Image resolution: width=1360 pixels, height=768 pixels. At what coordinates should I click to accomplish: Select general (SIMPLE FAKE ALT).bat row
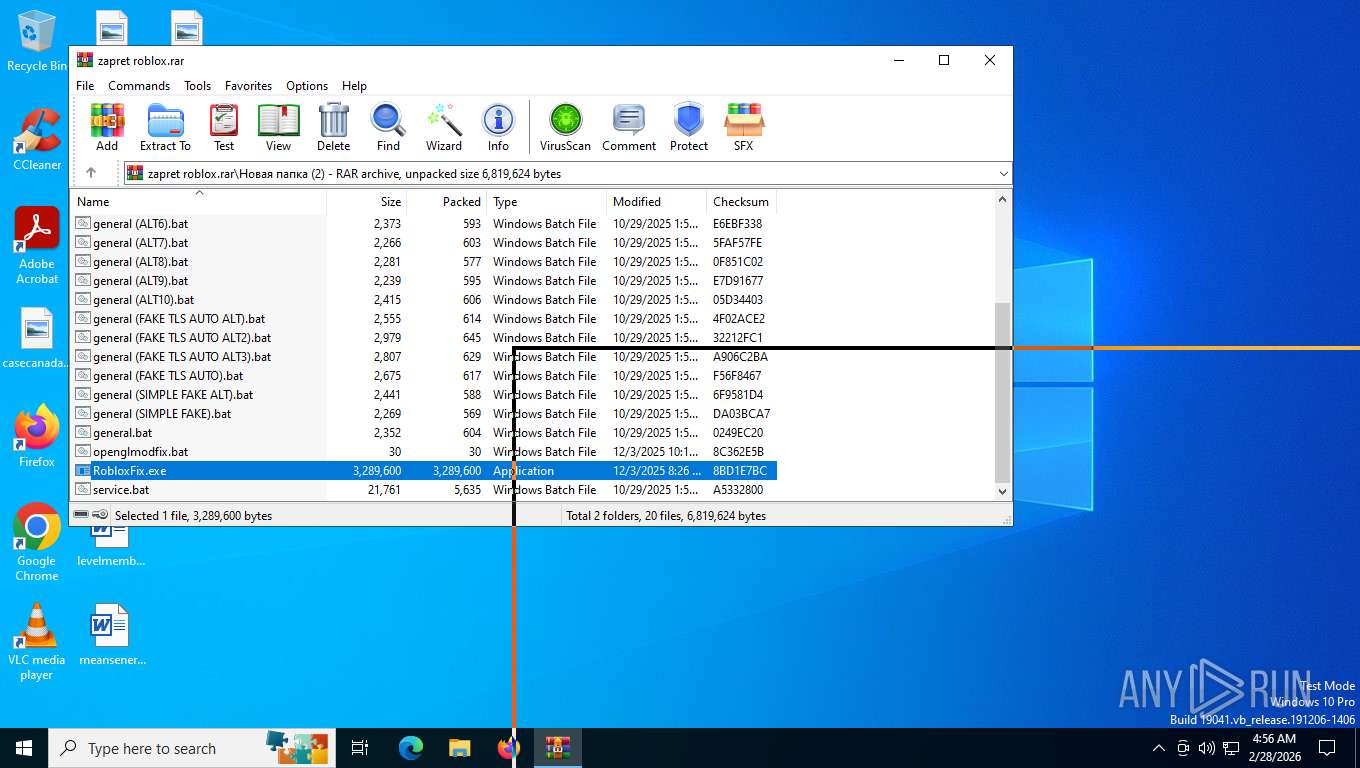pos(424,394)
